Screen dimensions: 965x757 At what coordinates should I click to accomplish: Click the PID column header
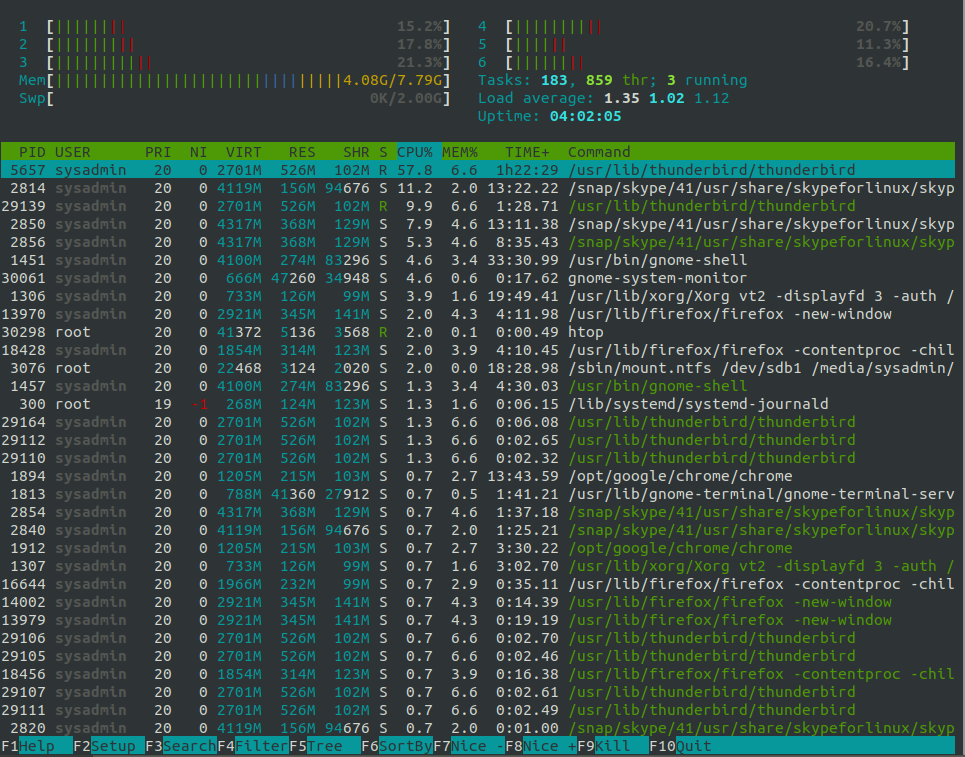click(32, 152)
